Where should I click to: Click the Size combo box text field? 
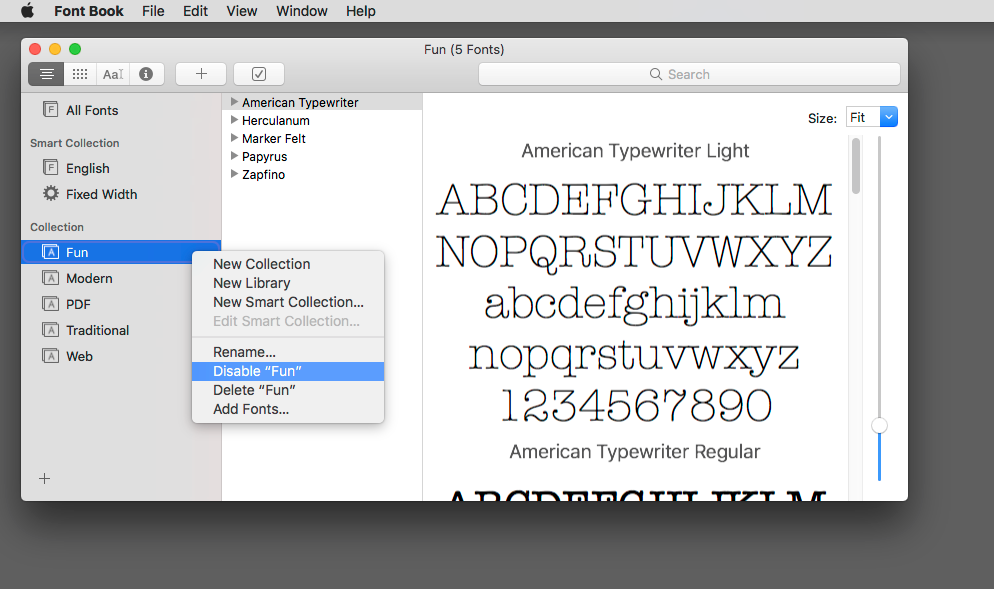[x=863, y=117]
